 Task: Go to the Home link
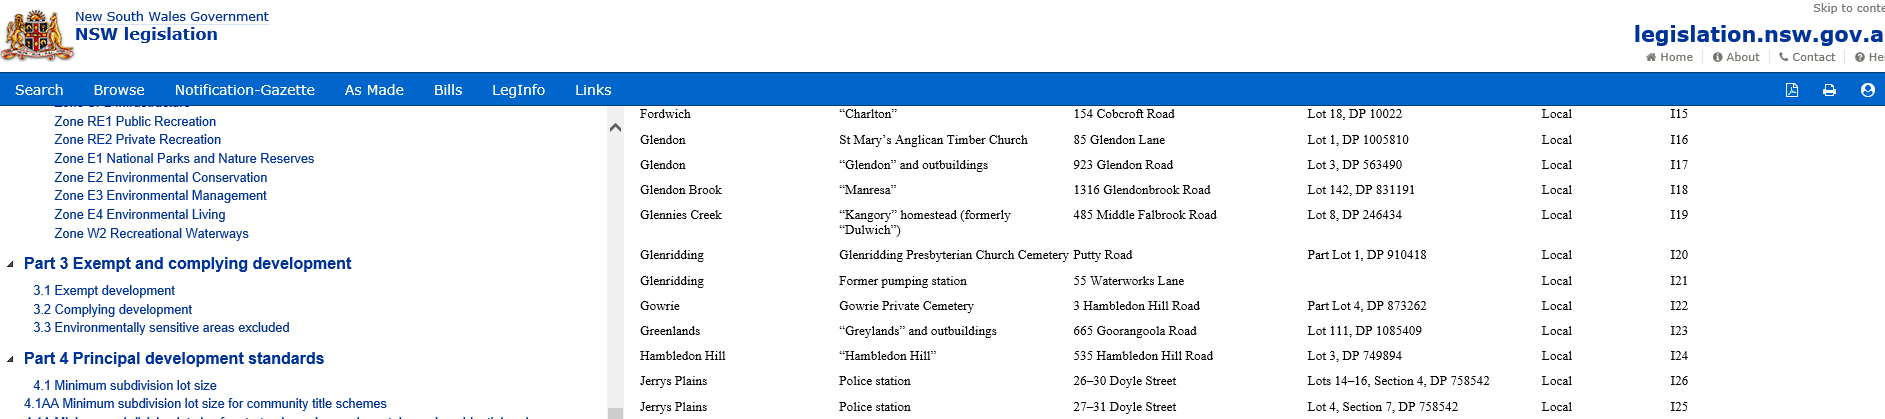pyautogui.click(x=1669, y=57)
